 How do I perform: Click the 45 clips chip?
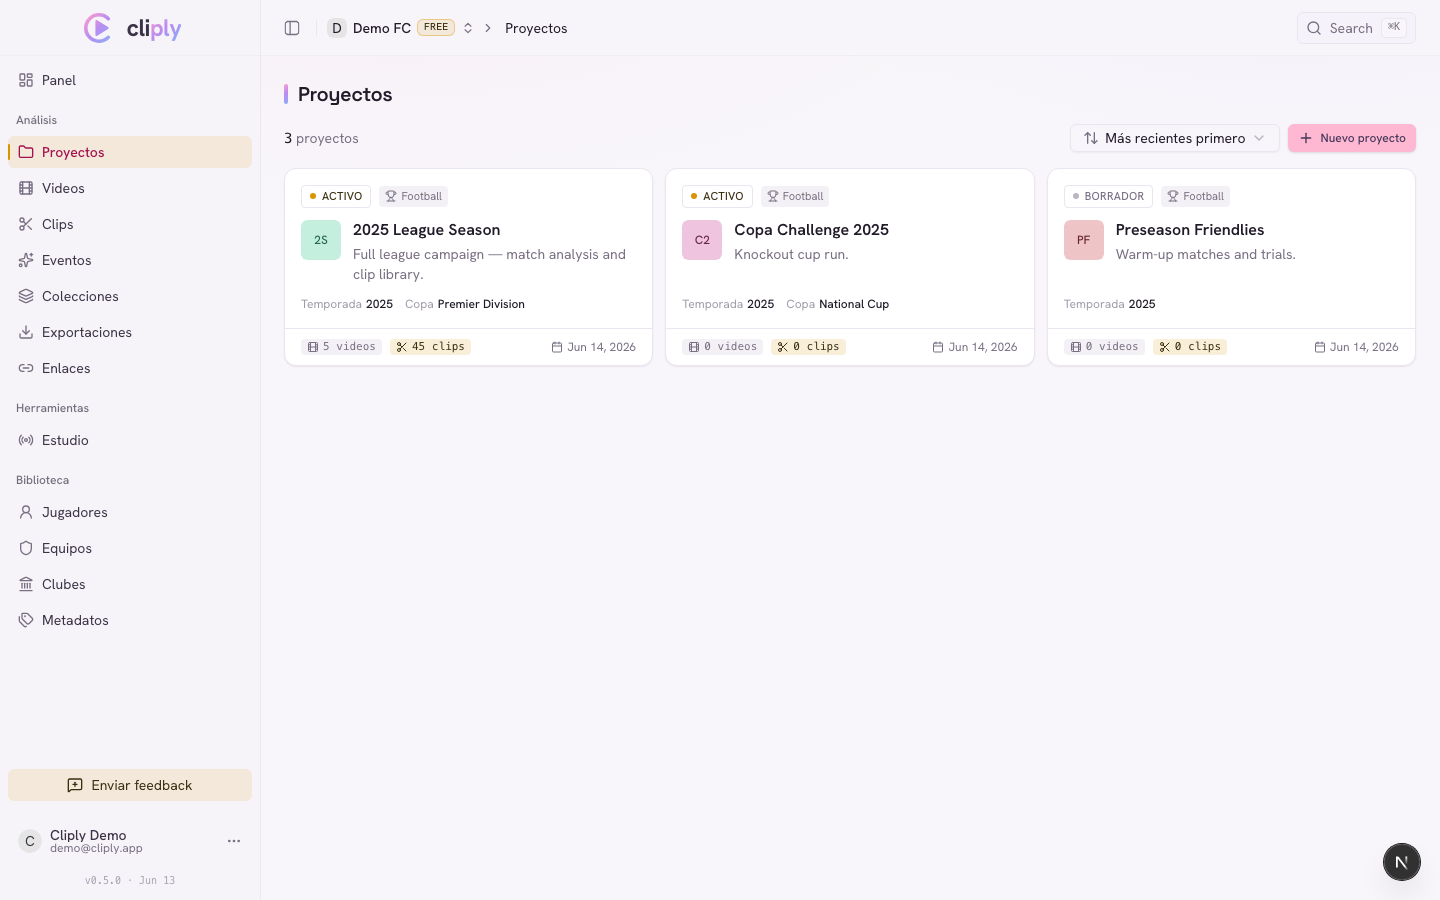(430, 347)
